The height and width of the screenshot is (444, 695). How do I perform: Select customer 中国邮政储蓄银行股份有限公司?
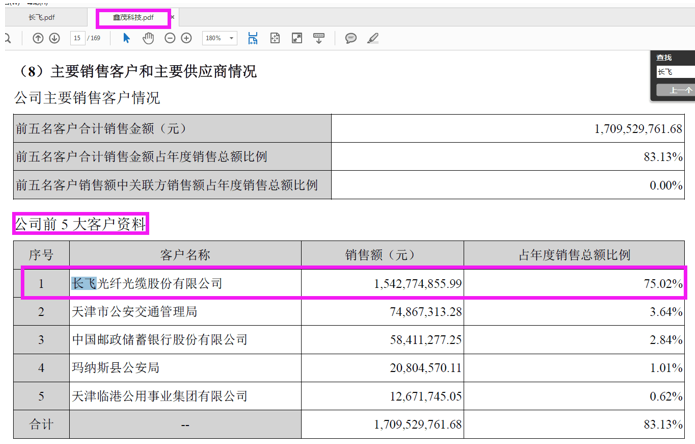160,340
